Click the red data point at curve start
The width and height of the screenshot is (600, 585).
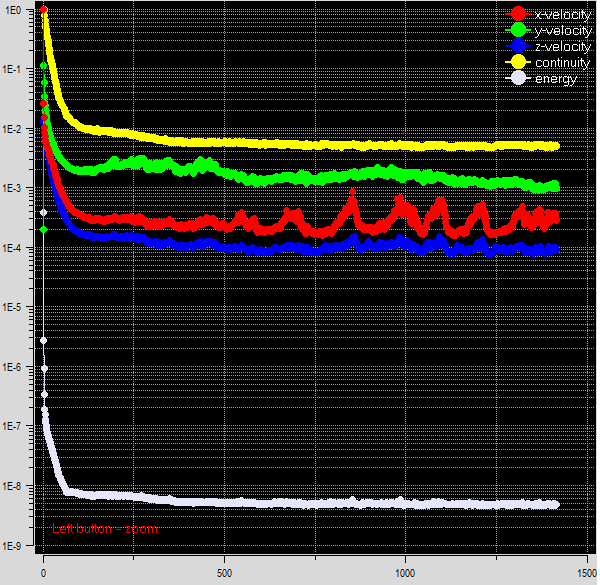click(x=43, y=10)
